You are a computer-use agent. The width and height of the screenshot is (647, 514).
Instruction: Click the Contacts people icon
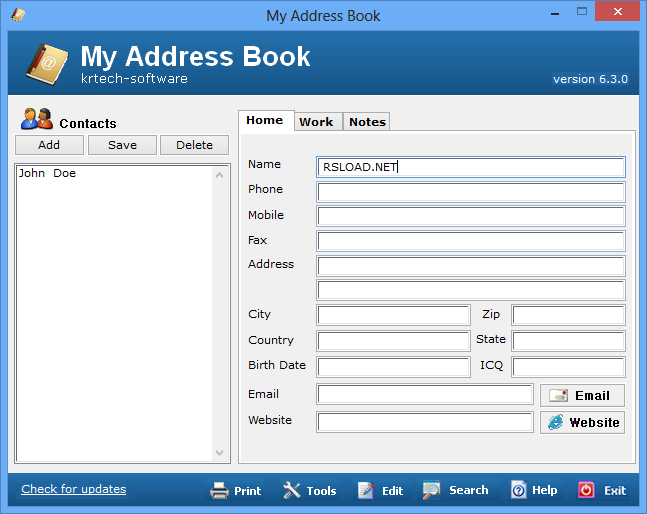37,119
